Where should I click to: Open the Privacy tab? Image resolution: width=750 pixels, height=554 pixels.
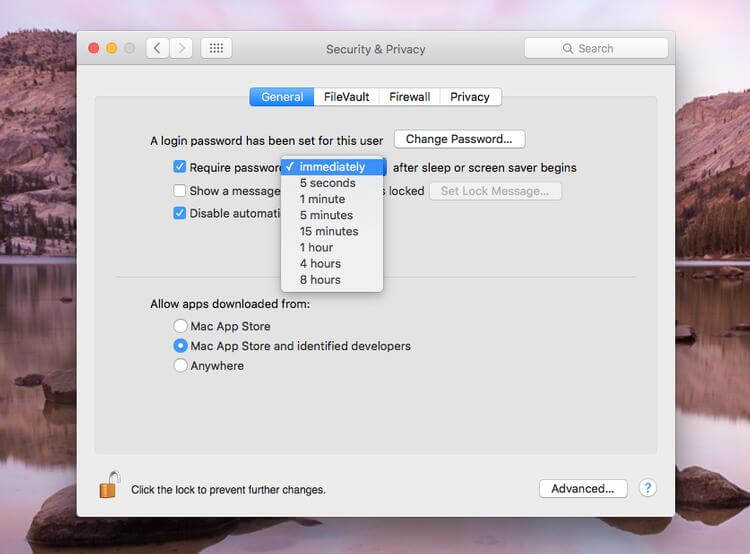pyautogui.click(x=470, y=97)
